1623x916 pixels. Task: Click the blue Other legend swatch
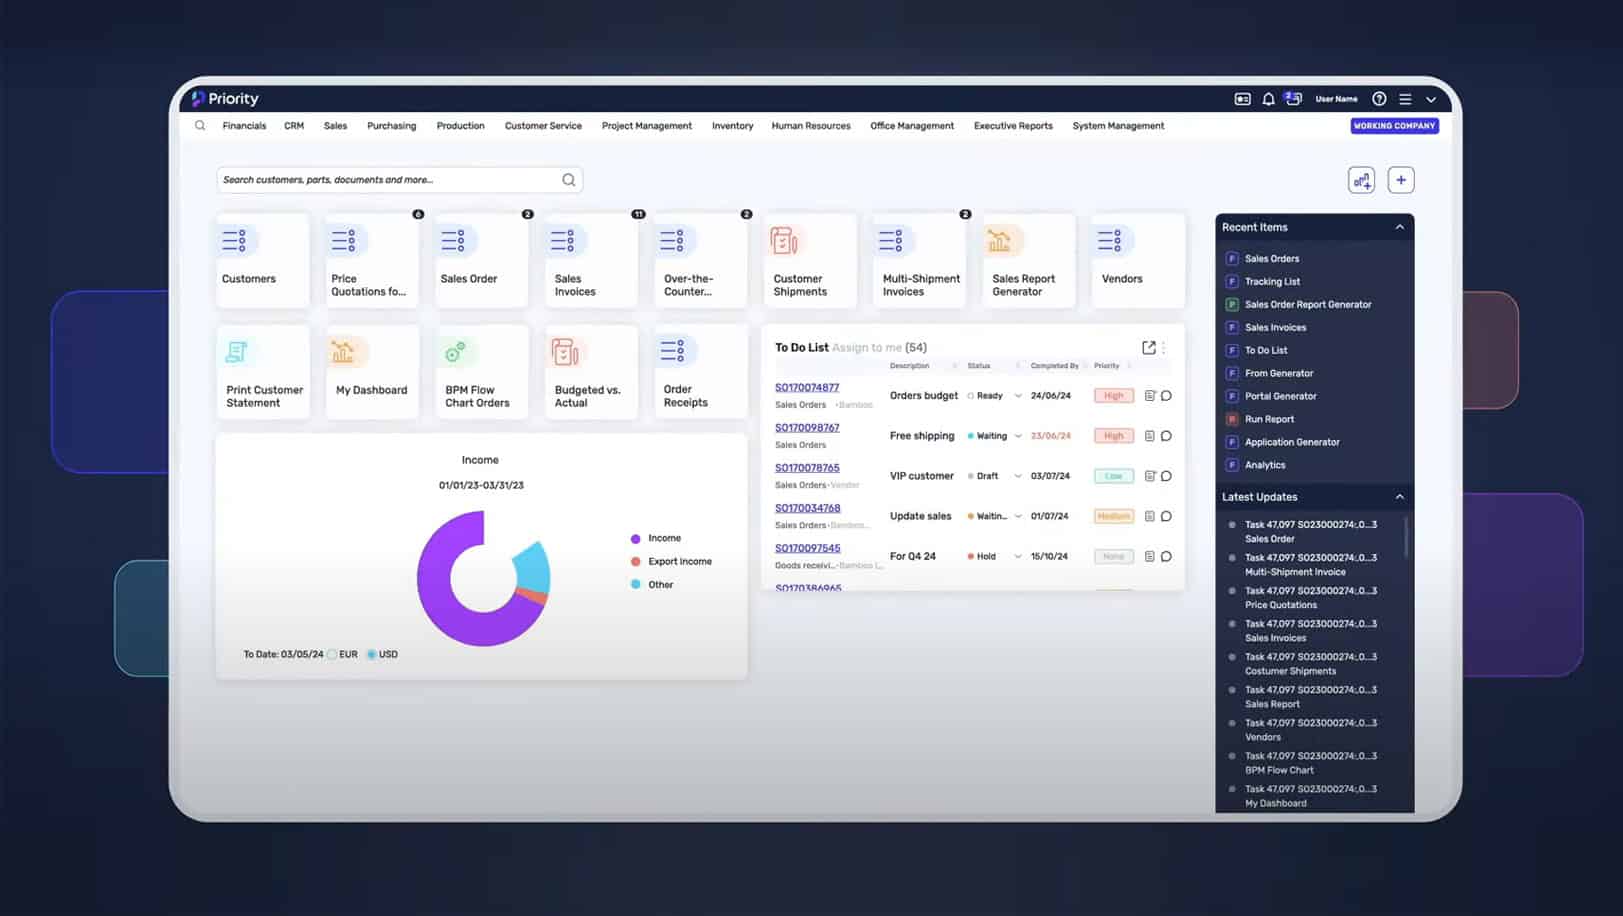635,585
